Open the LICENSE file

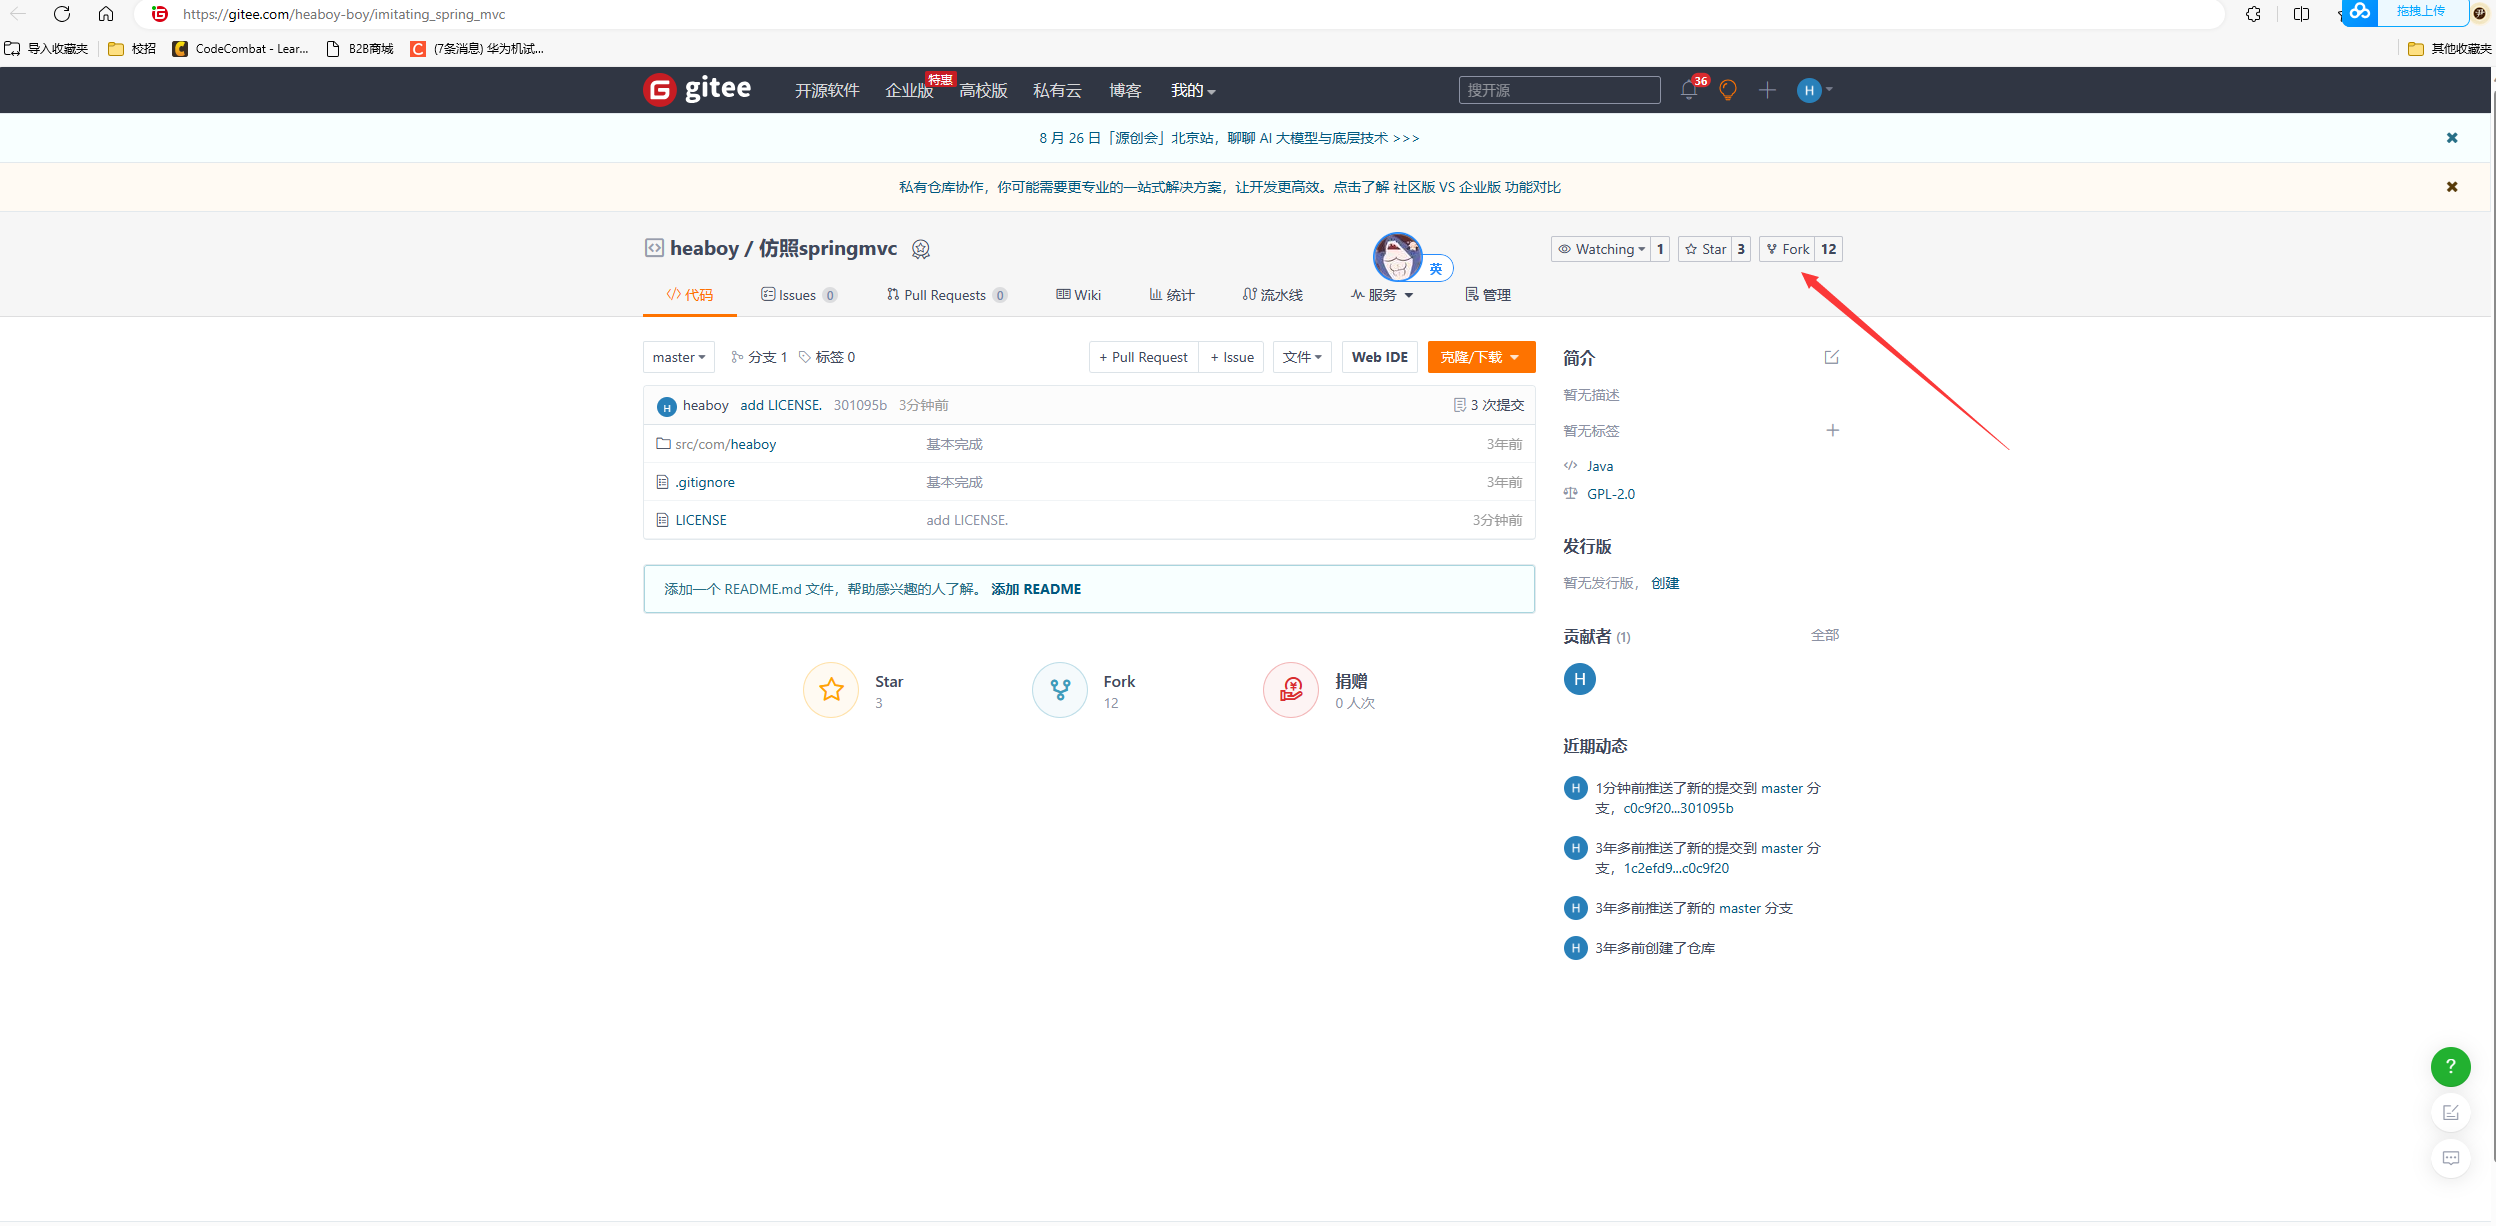[700, 520]
